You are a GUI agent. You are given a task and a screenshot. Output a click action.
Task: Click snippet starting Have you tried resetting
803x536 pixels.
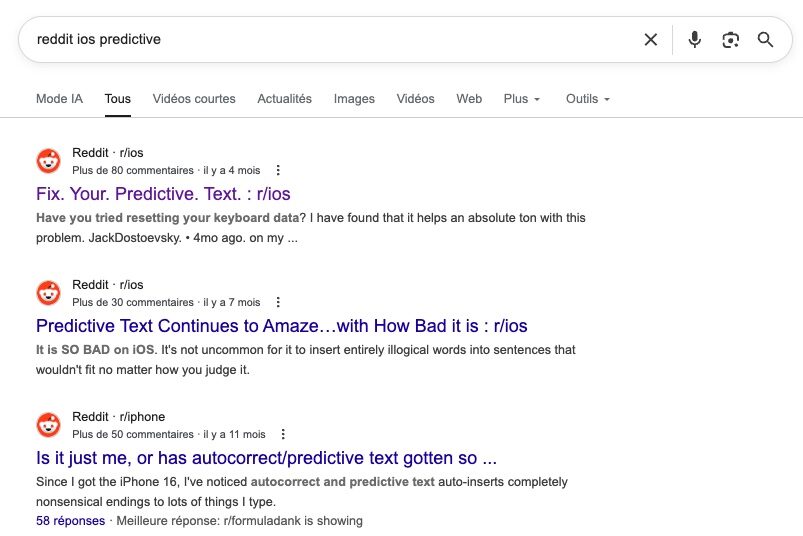tap(310, 228)
